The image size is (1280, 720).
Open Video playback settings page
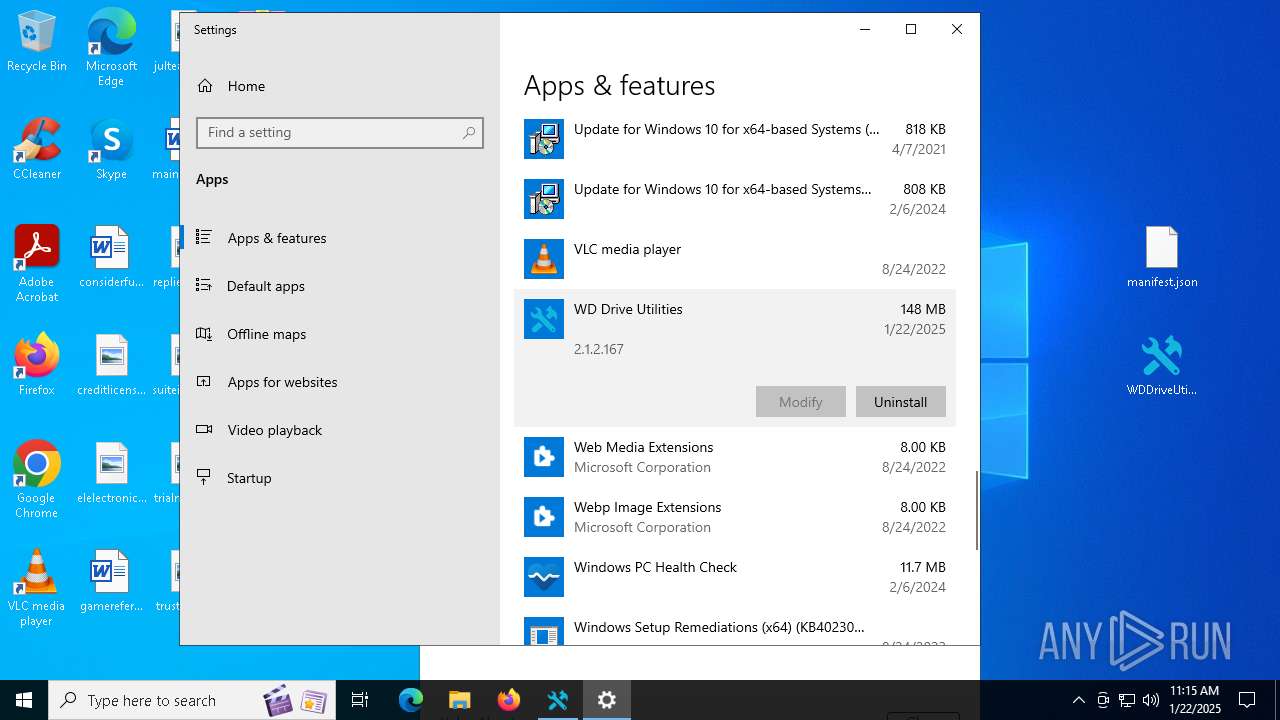click(340, 430)
